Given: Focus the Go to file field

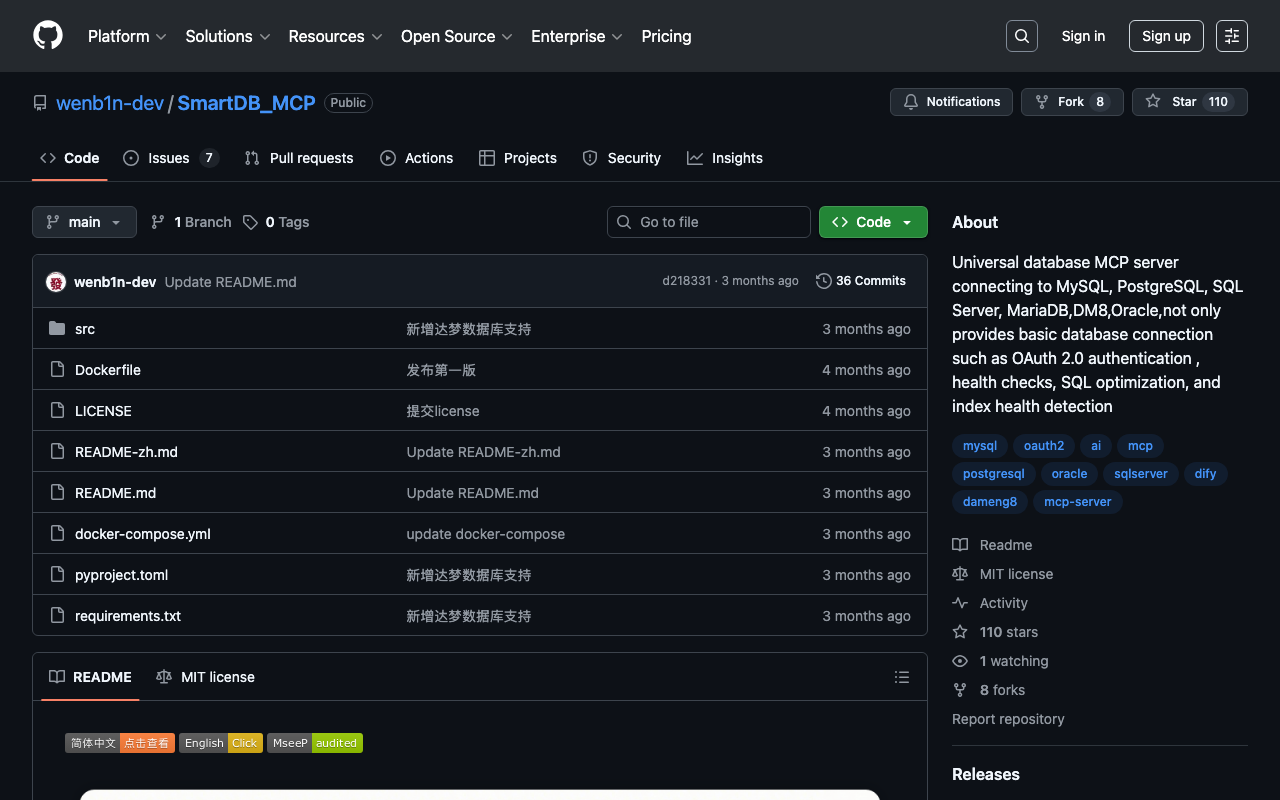Looking at the screenshot, I should (x=709, y=222).
